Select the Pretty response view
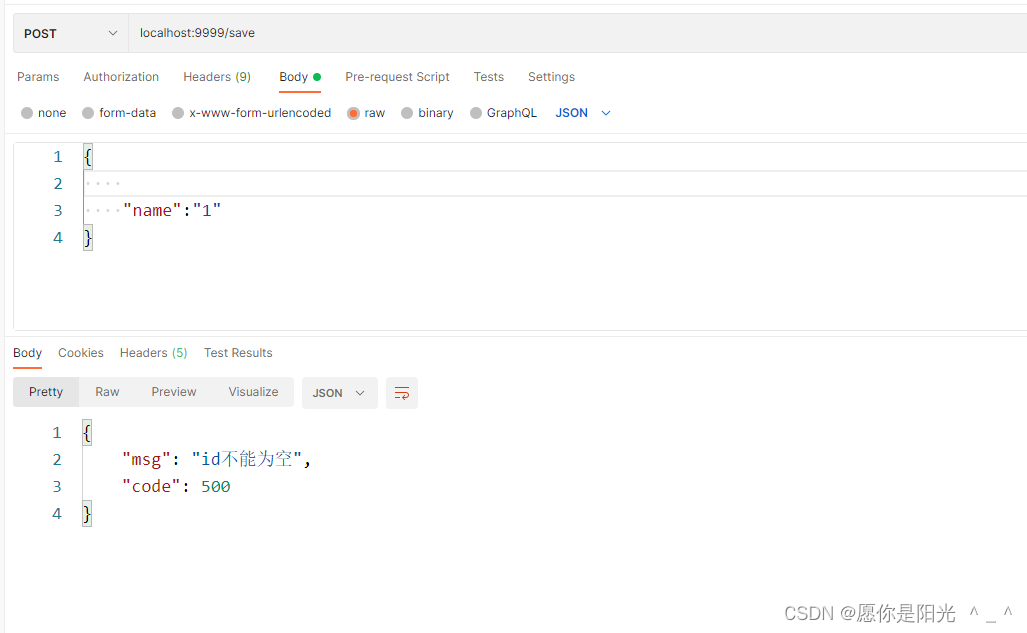The image size is (1027, 633). point(46,392)
